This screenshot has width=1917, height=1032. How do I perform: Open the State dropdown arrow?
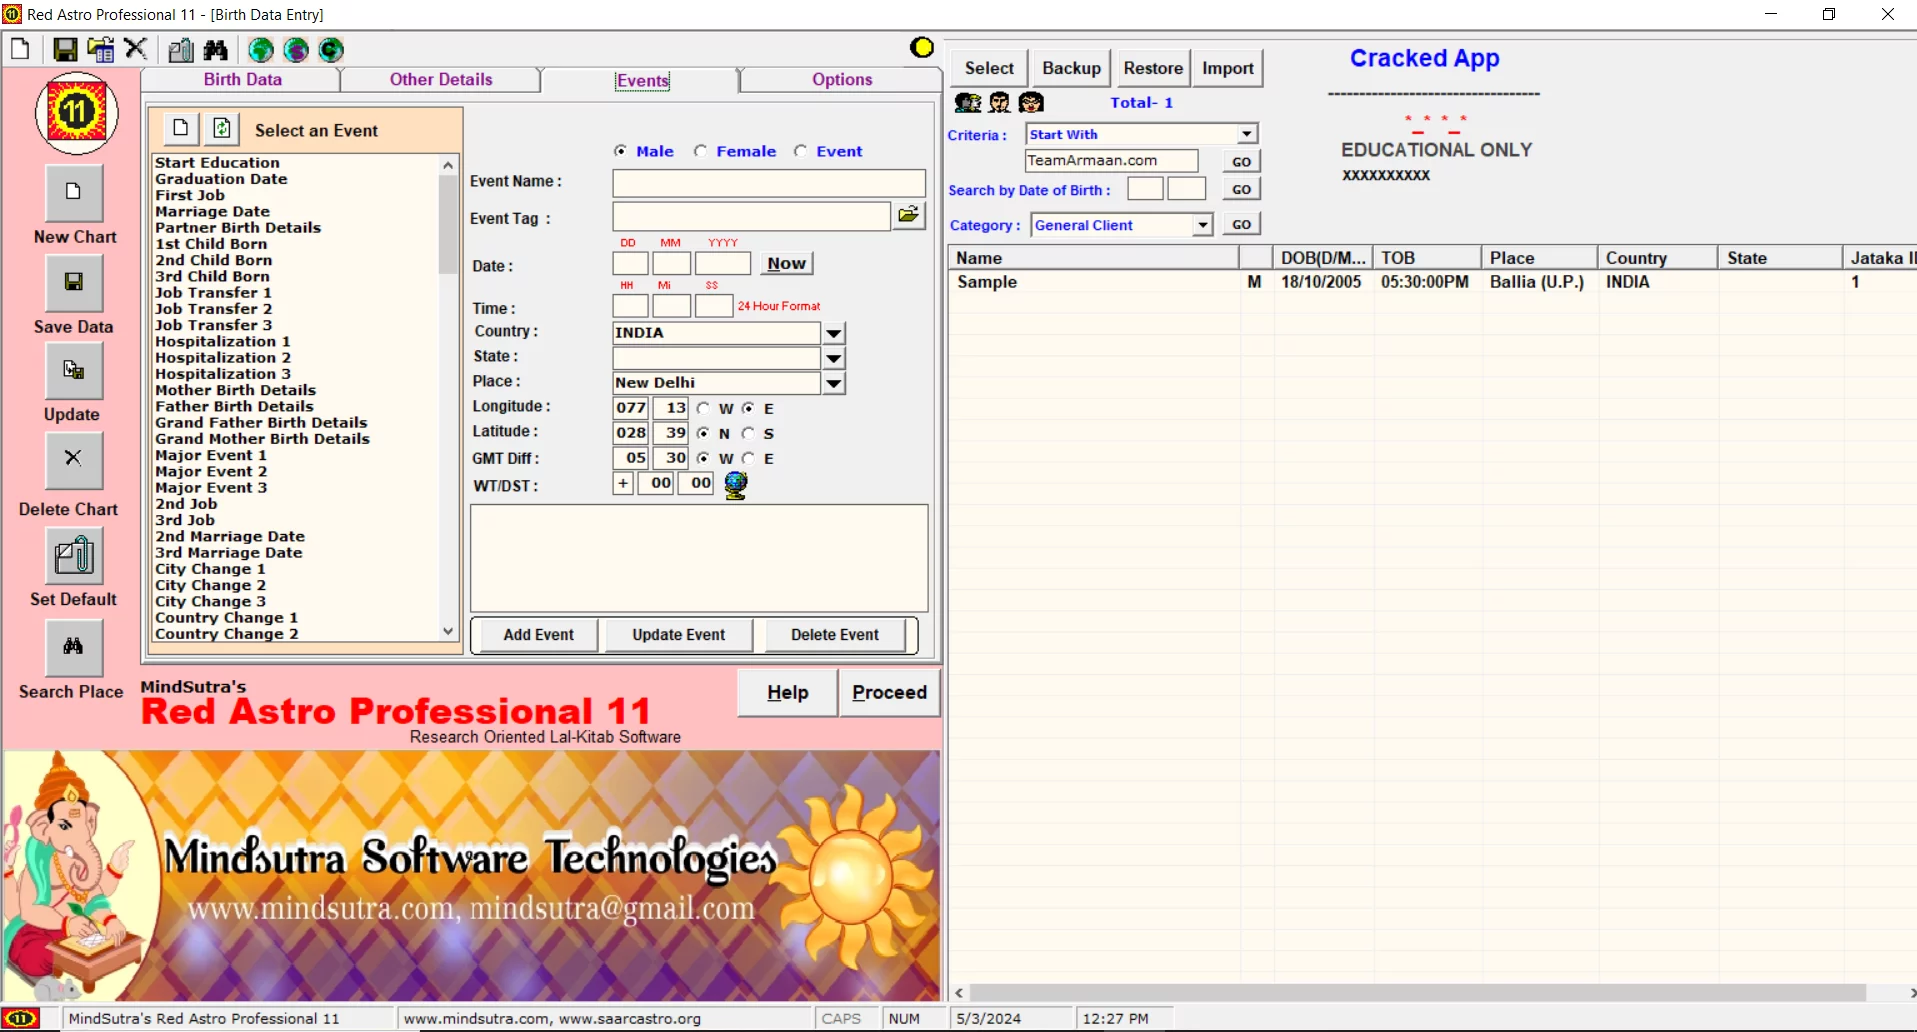coord(833,358)
